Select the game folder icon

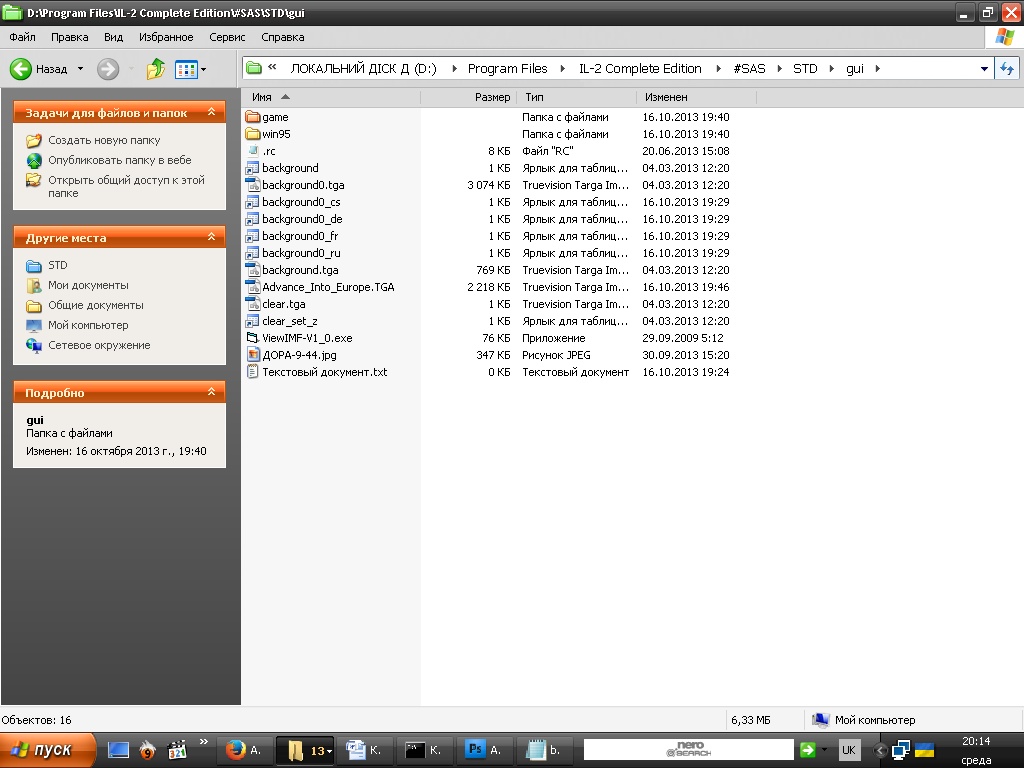click(x=253, y=117)
